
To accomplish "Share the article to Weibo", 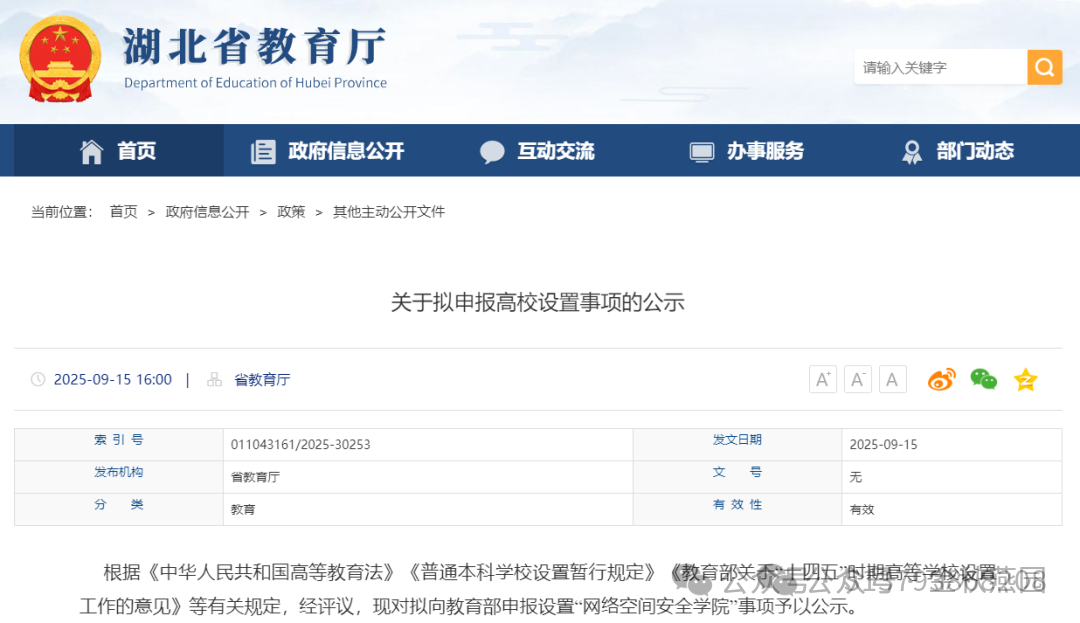I will pyautogui.click(x=942, y=379).
